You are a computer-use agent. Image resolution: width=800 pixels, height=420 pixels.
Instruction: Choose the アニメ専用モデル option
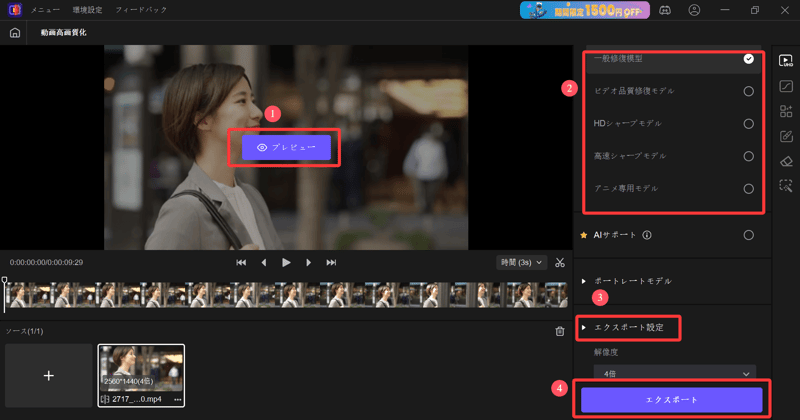pos(748,188)
